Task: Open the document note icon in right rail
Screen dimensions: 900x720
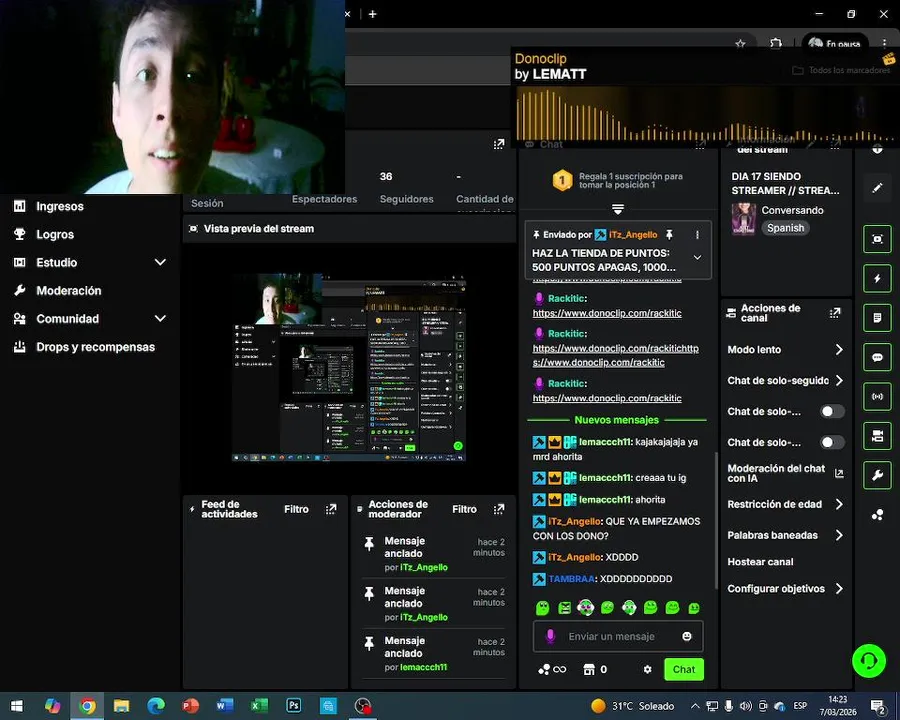Action: (x=877, y=318)
